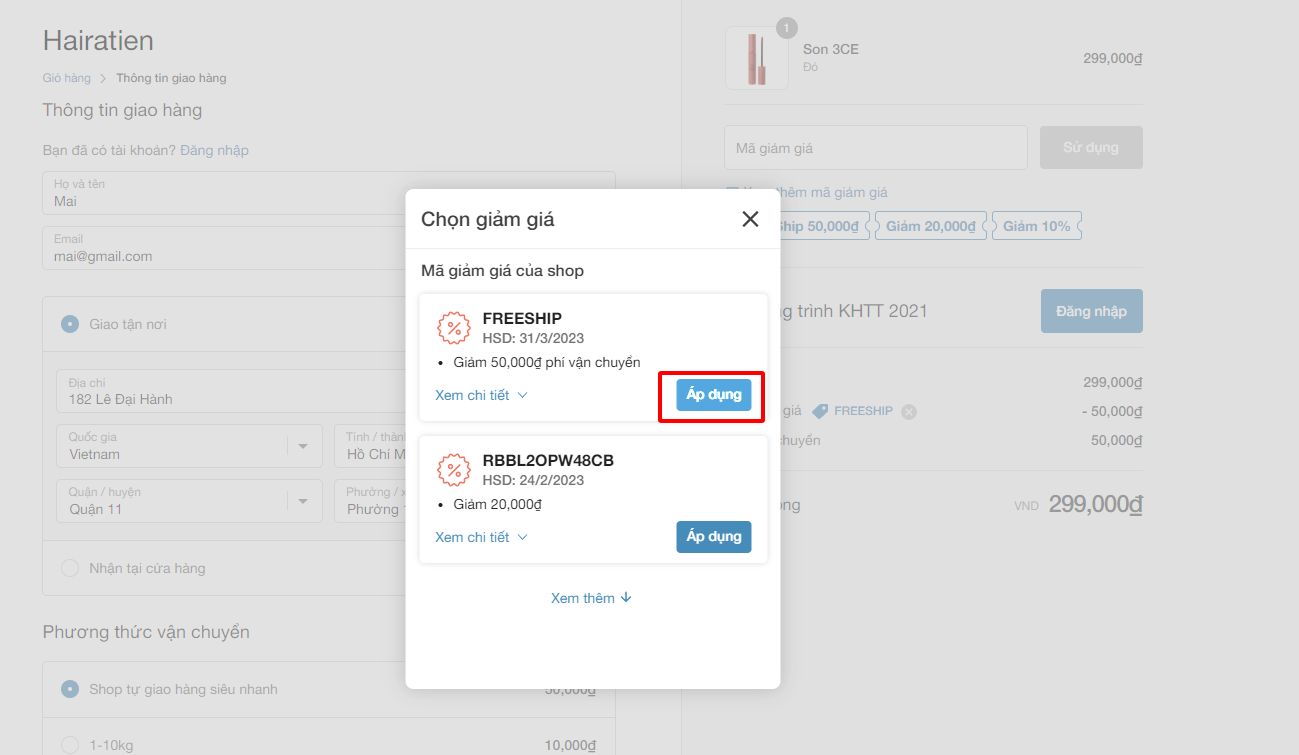Choose Shop tự giao hàng siêu nhanh
Screen dimensions: 1299x755
tap(70, 689)
